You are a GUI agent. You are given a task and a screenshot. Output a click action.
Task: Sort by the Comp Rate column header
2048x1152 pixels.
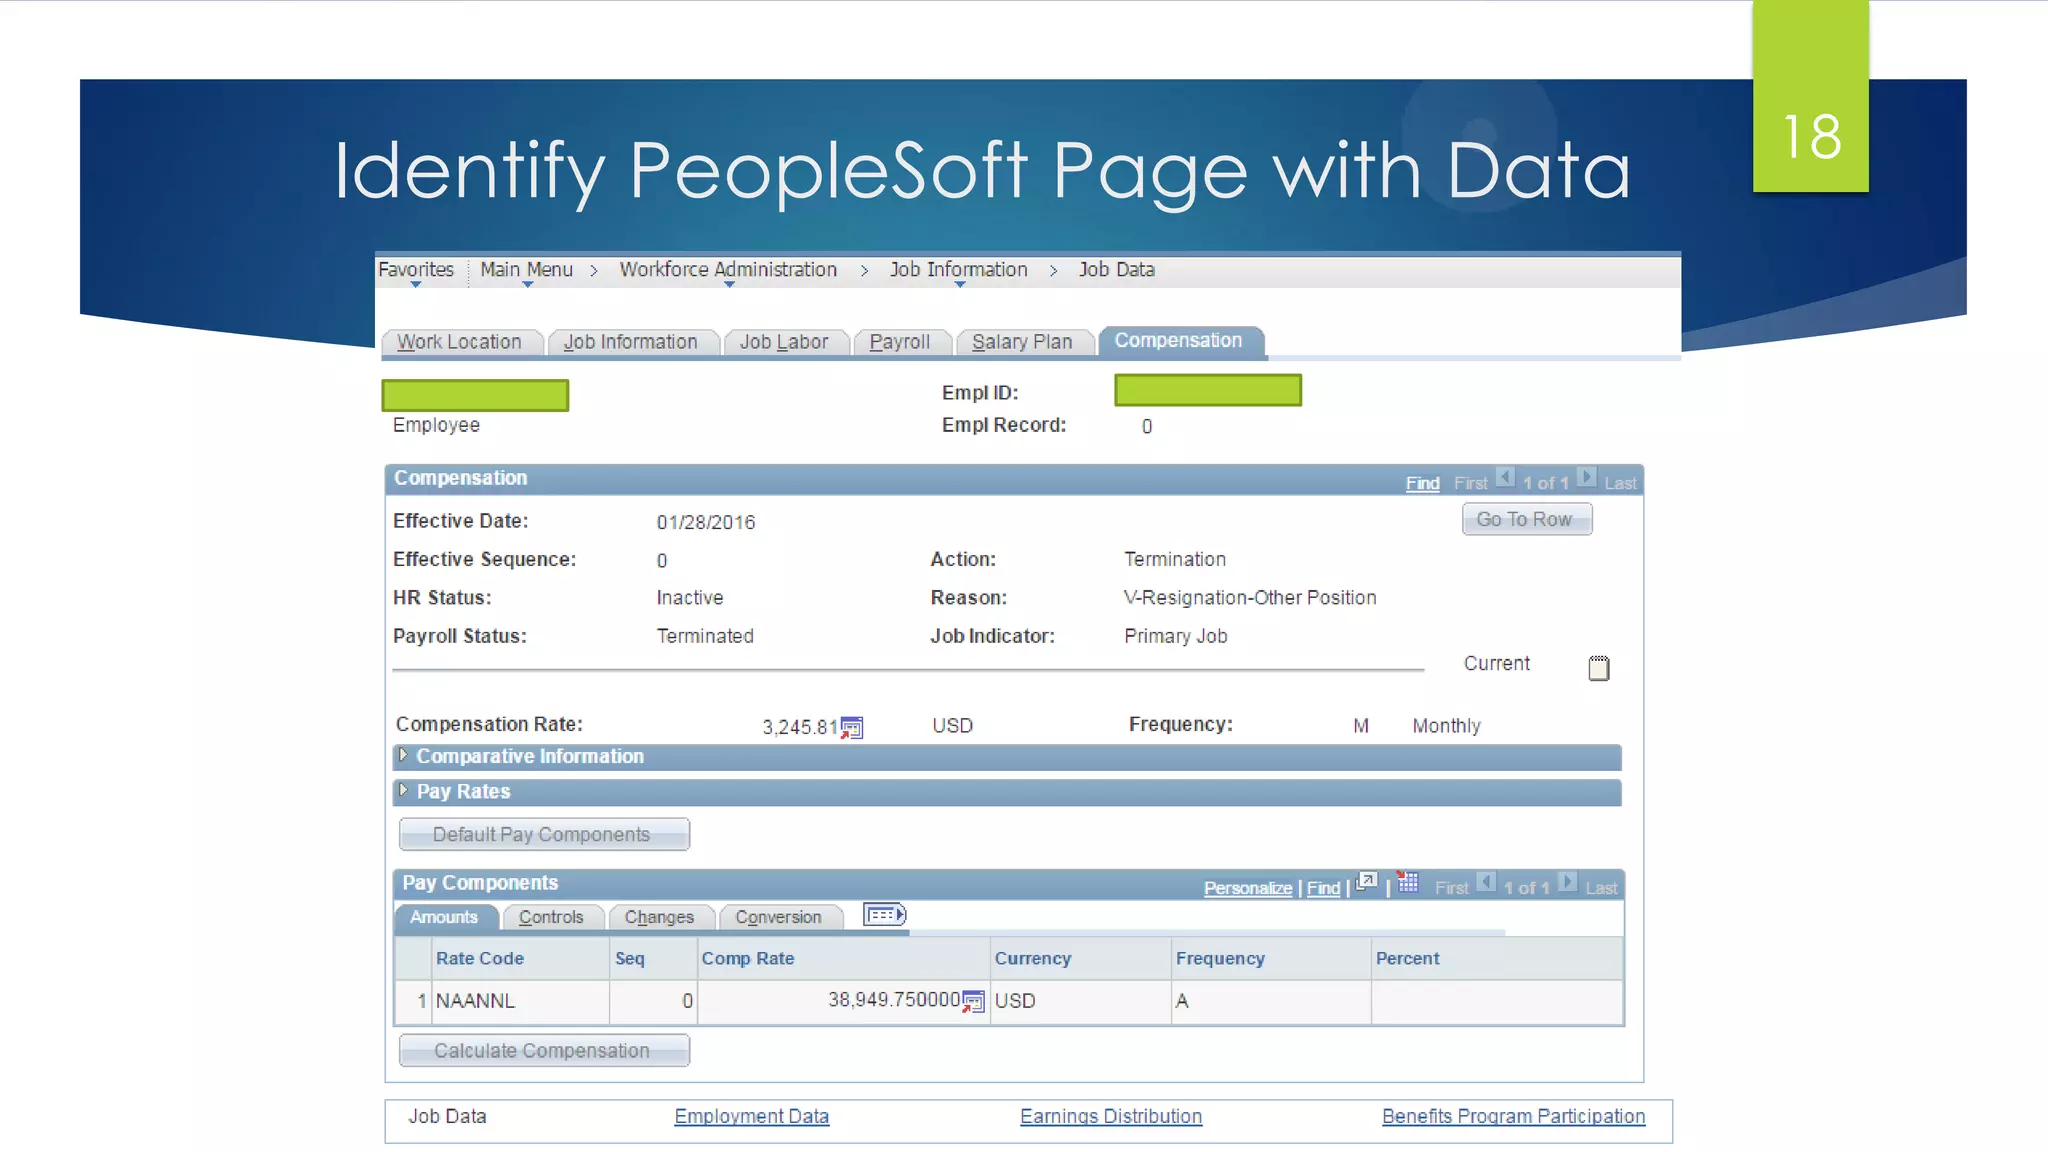pos(748,958)
